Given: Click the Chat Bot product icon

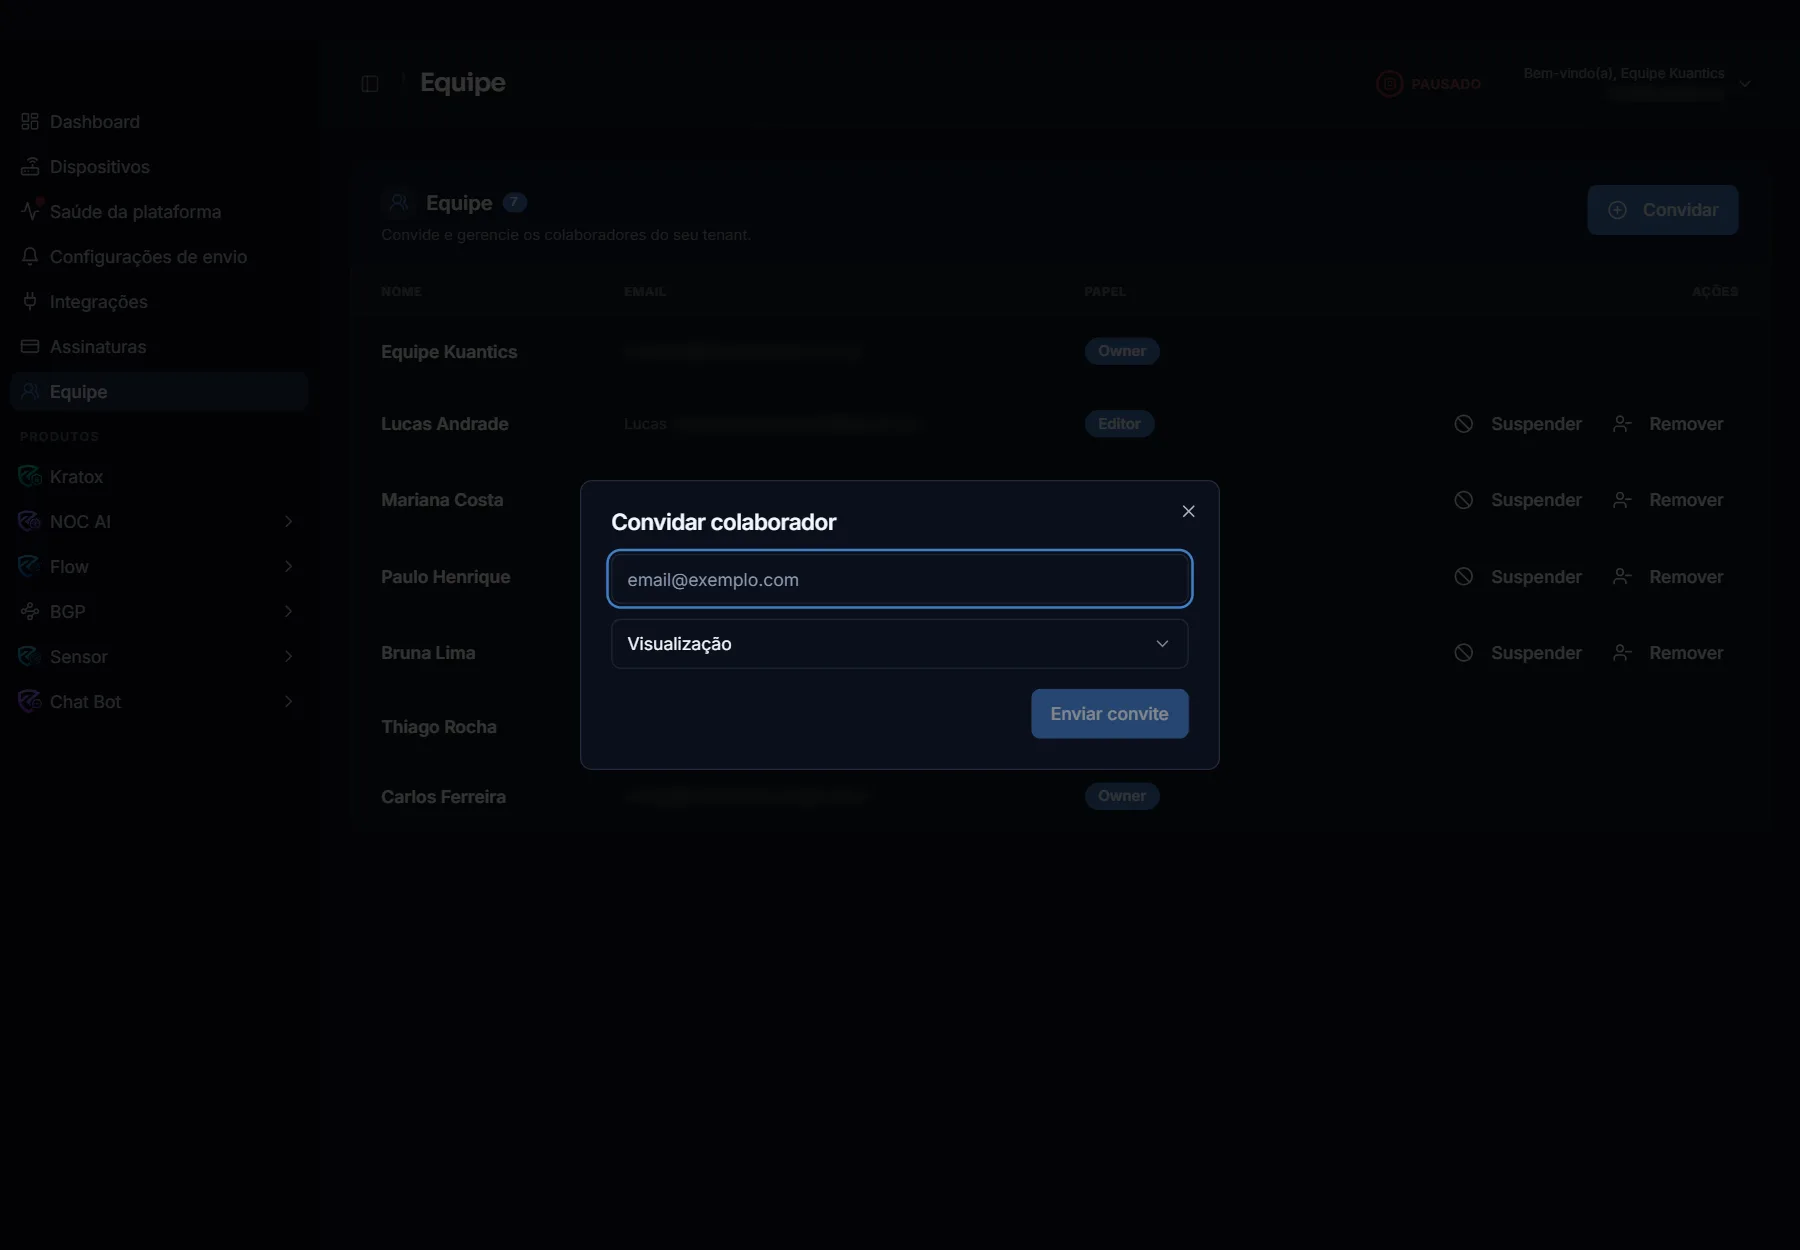Looking at the screenshot, I should click(30, 701).
